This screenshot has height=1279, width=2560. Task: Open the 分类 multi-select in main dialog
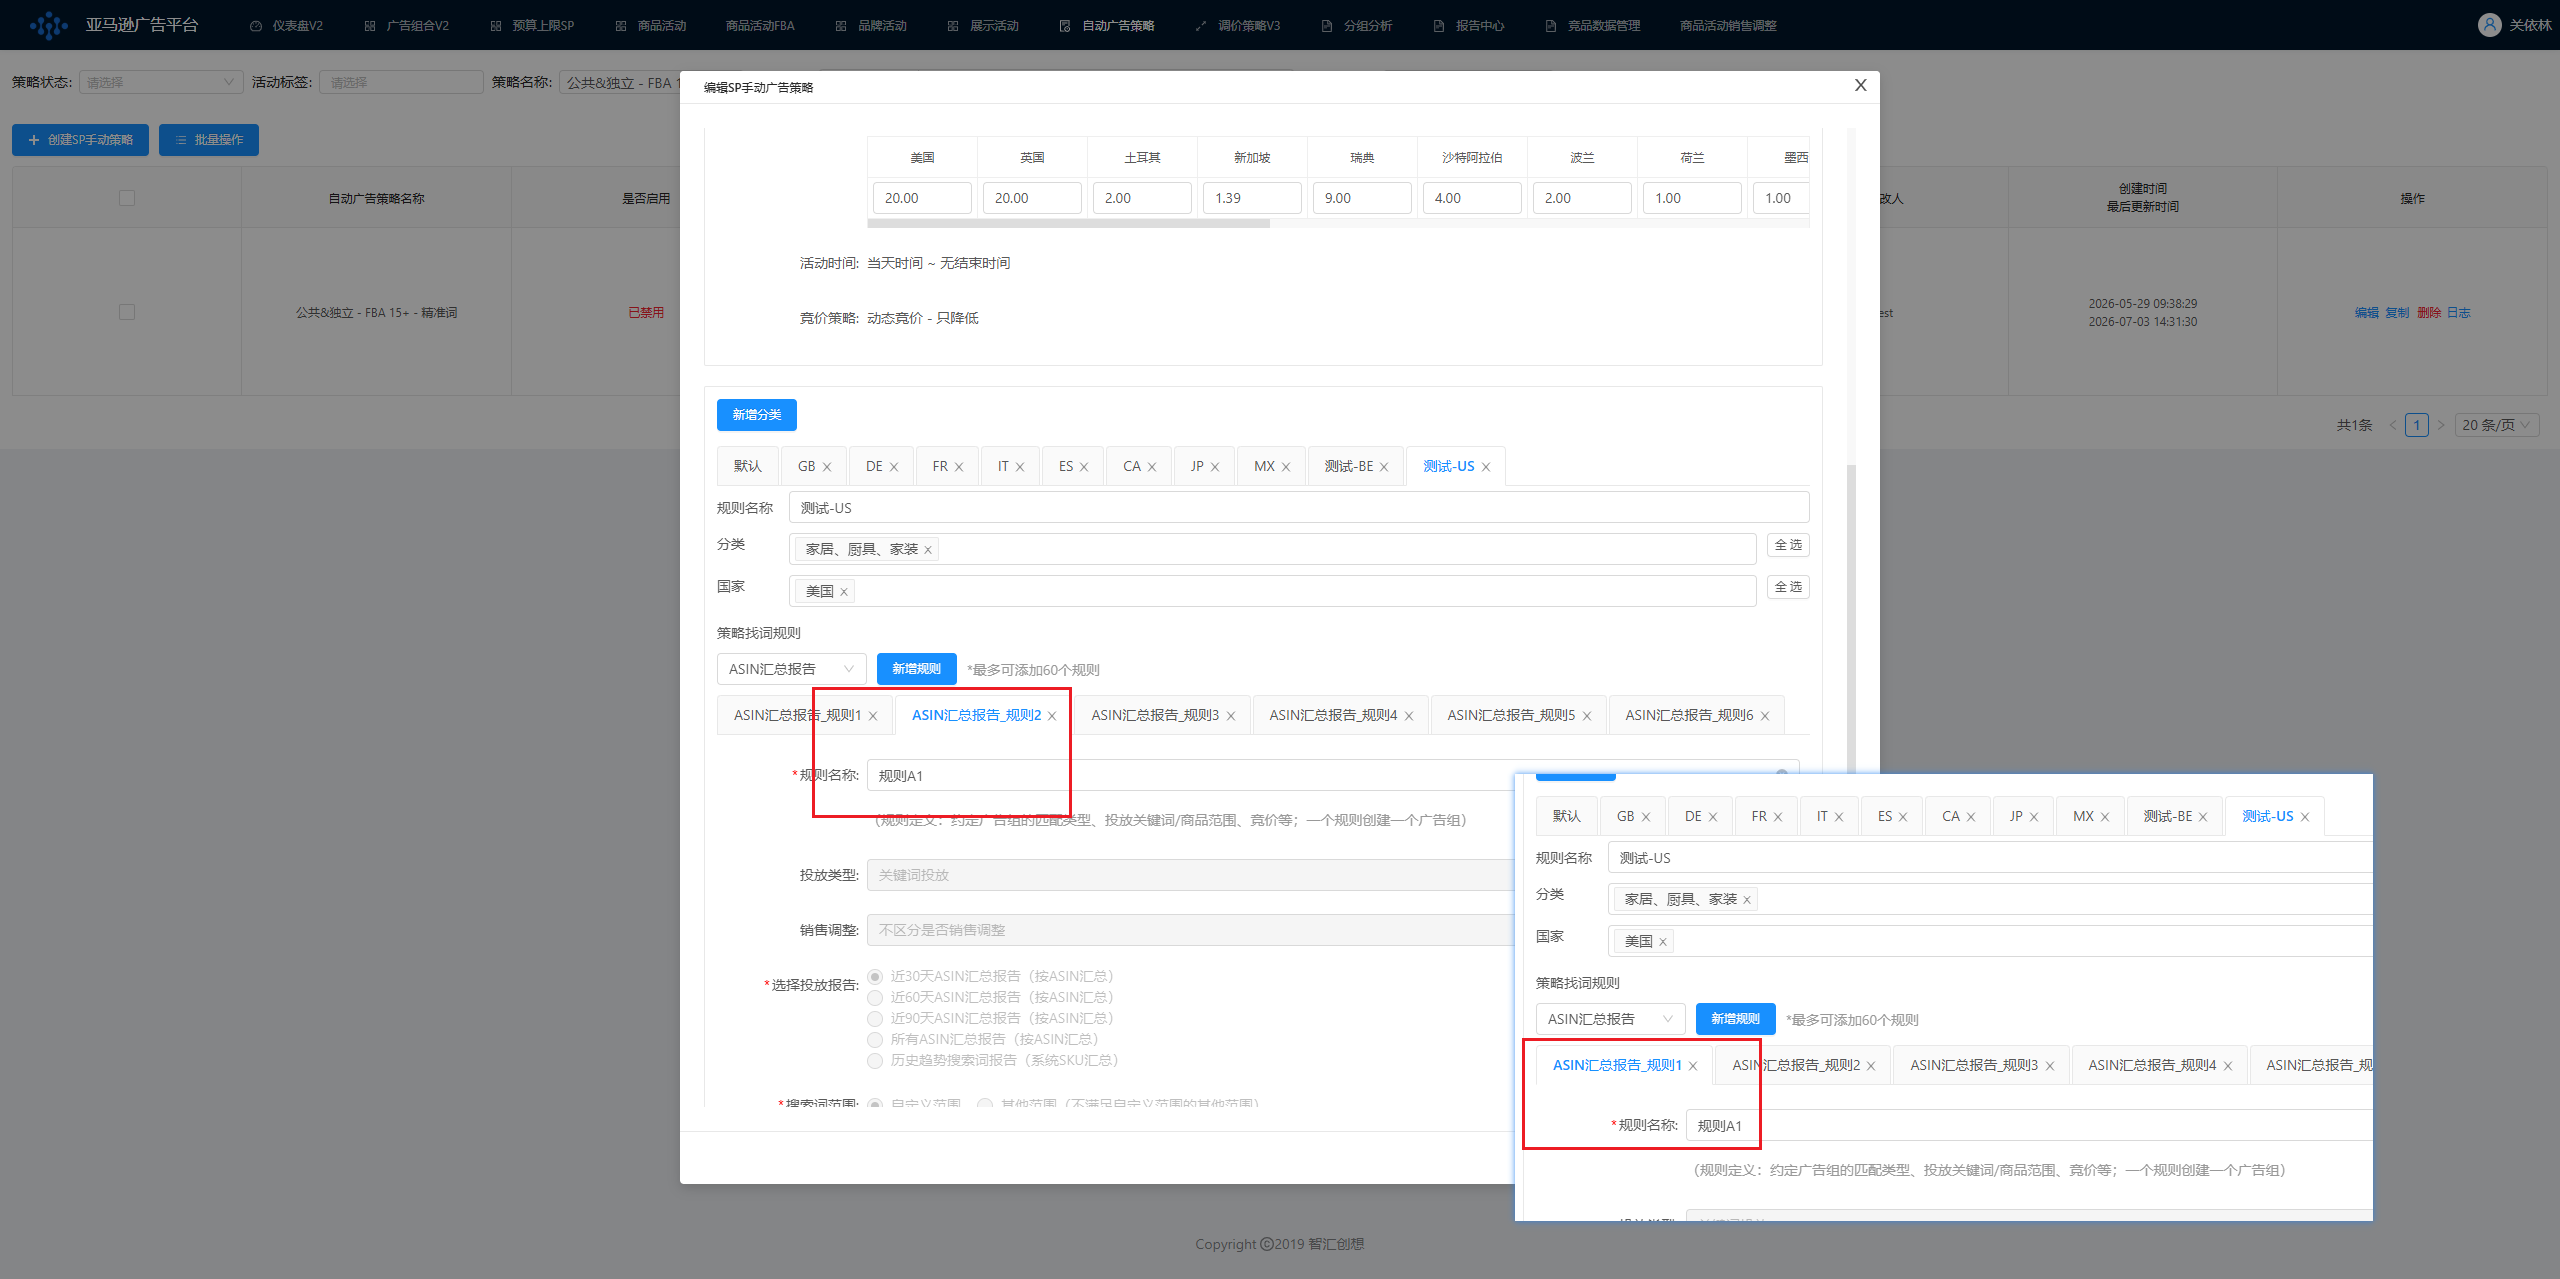[x=1272, y=549]
